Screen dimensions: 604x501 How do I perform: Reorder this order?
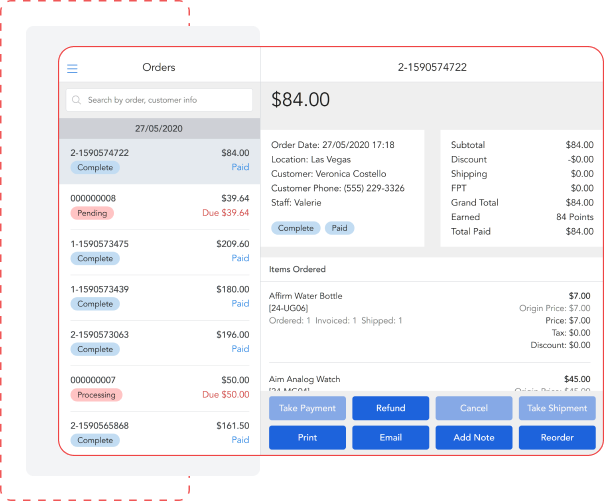tap(557, 437)
